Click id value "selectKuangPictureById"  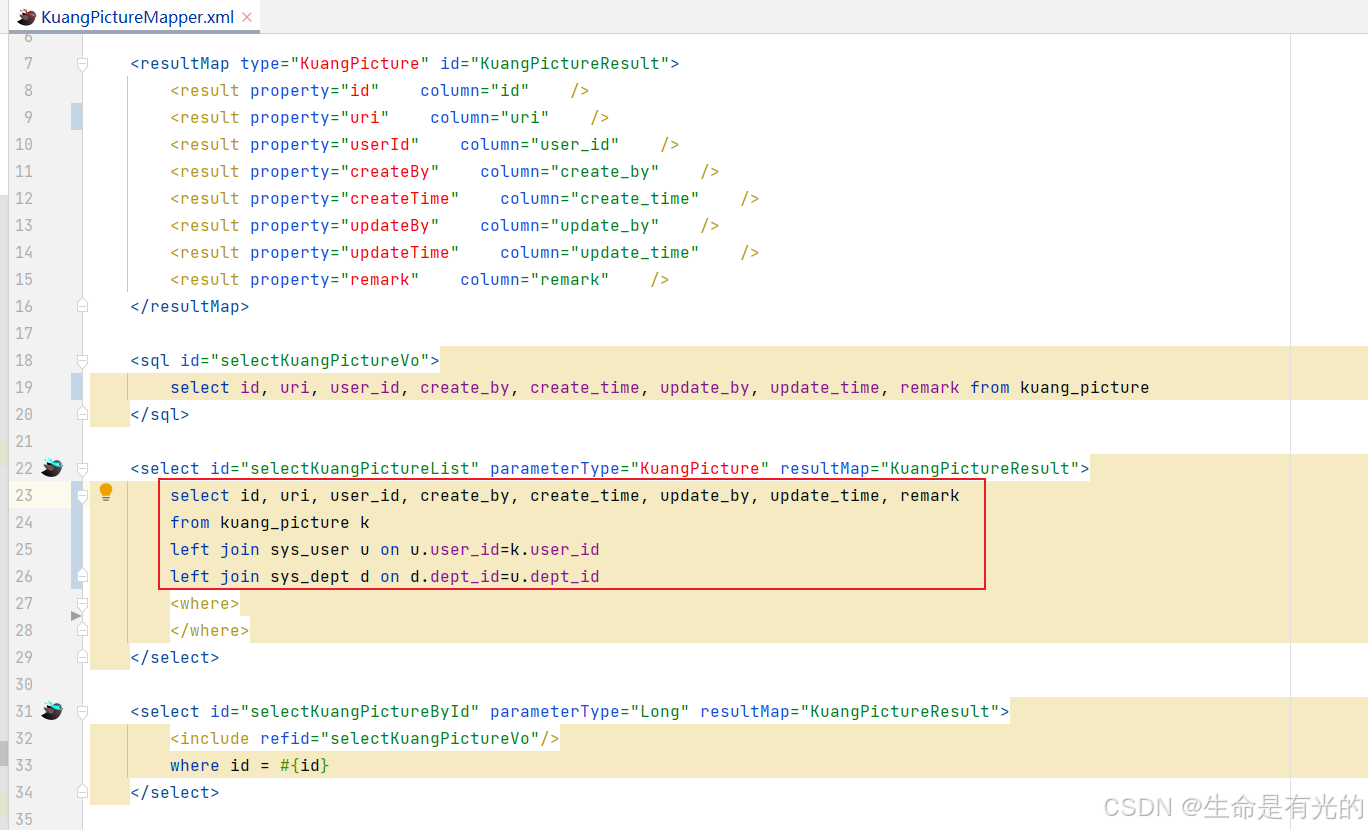(x=359, y=711)
